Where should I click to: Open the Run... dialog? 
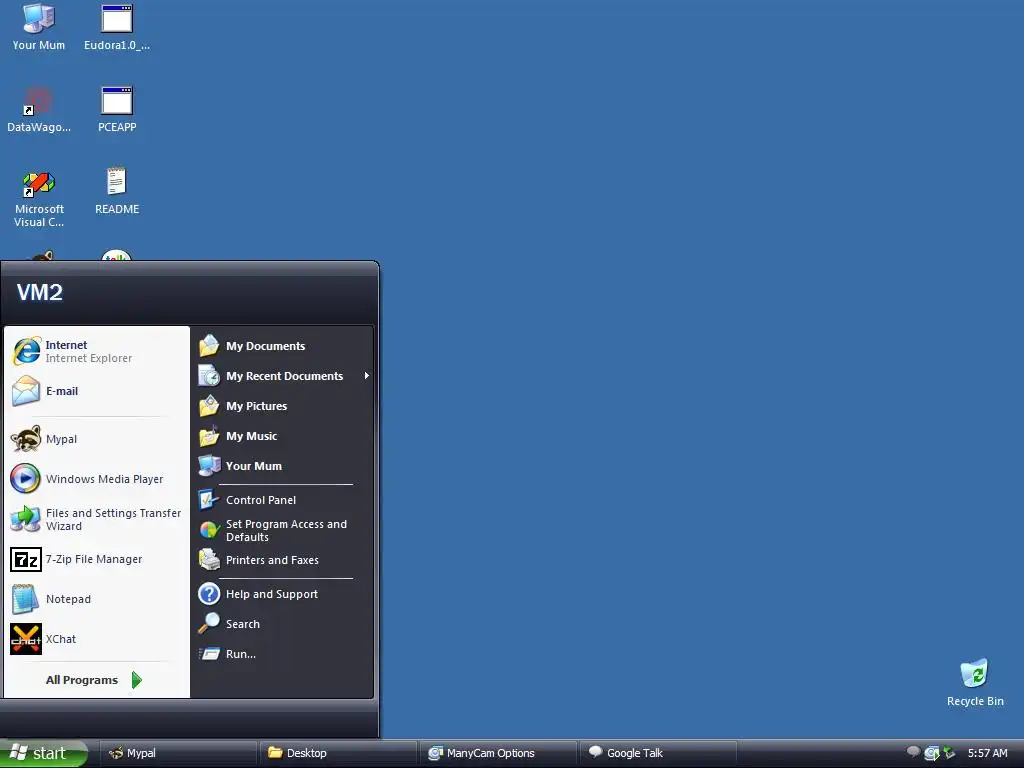click(283, 654)
